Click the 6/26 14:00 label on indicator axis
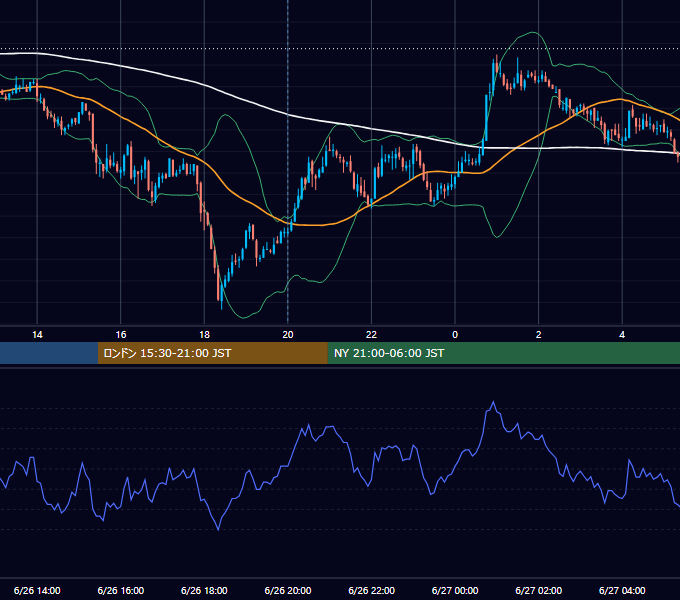 click(37, 590)
